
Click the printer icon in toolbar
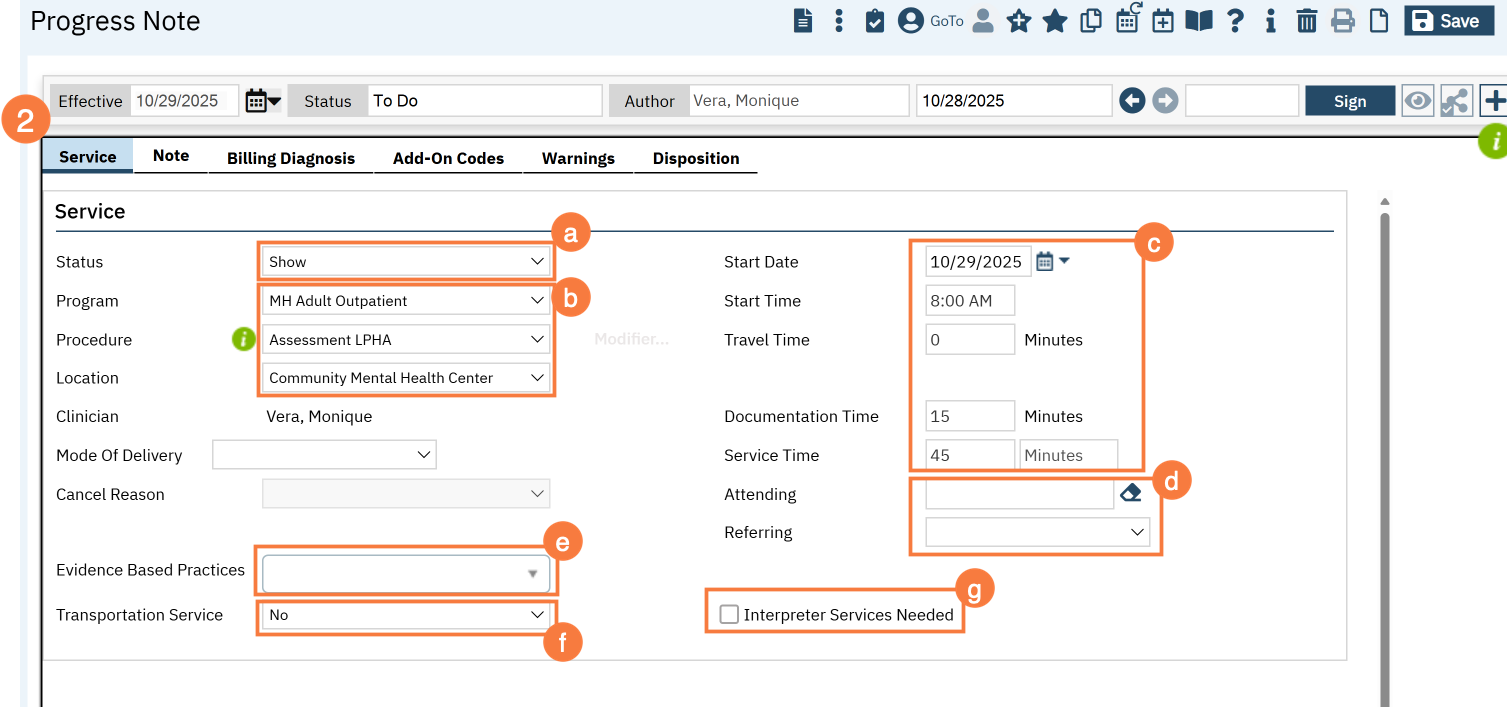(x=1342, y=21)
